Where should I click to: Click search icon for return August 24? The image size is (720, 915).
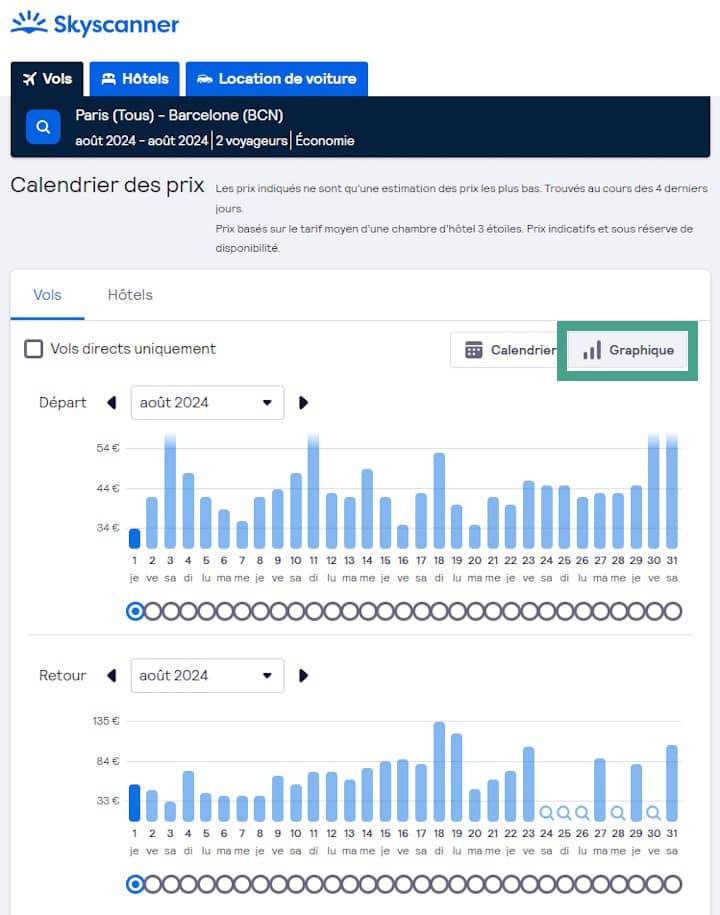pyautogui.click(x=546, y=813)
